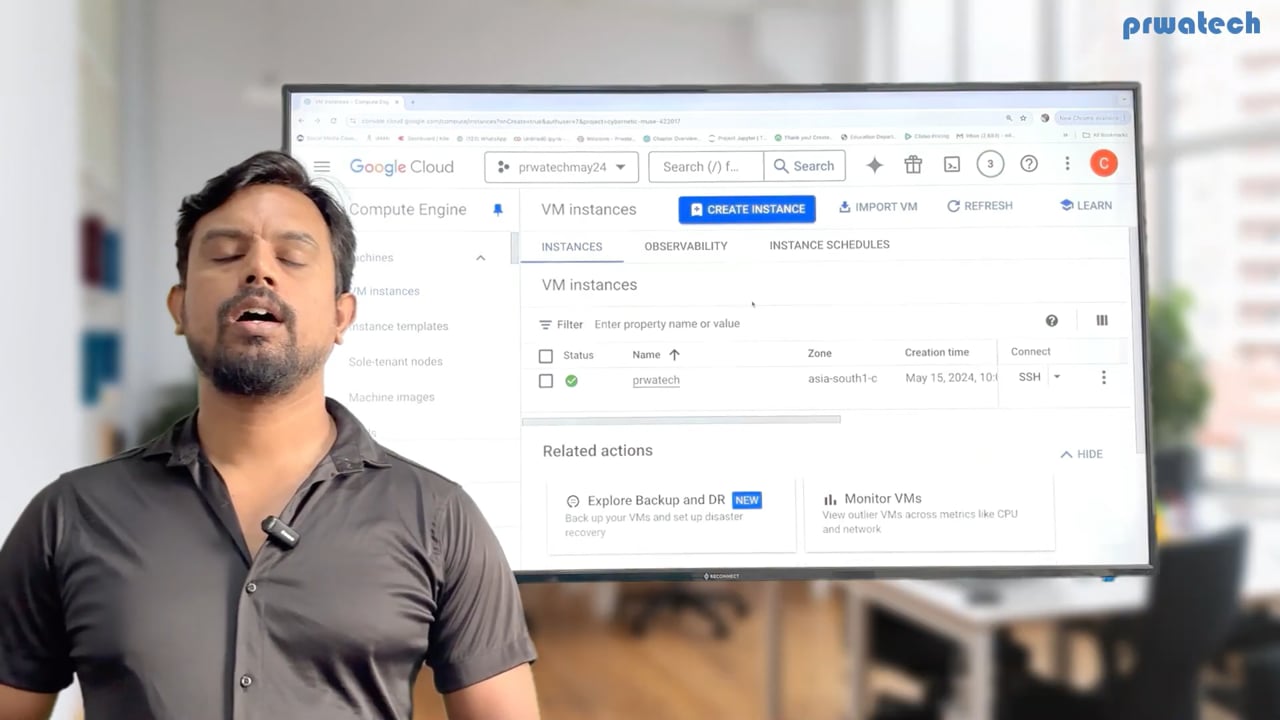The image size is (1280, 720).
Task: Click the Google Cloud logo
Action: click(x=401, y=167)
